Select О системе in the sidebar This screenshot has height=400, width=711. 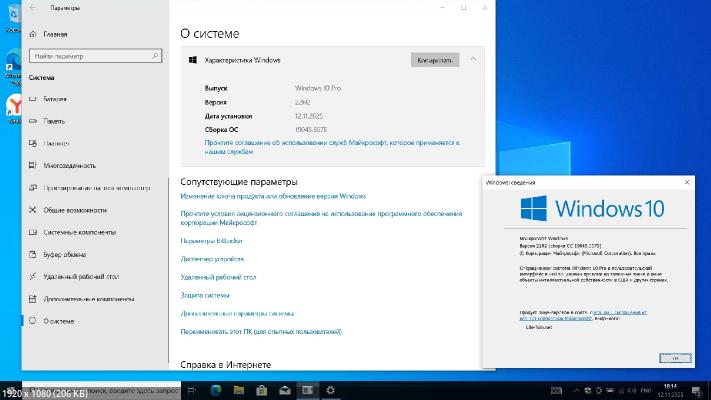58,321
